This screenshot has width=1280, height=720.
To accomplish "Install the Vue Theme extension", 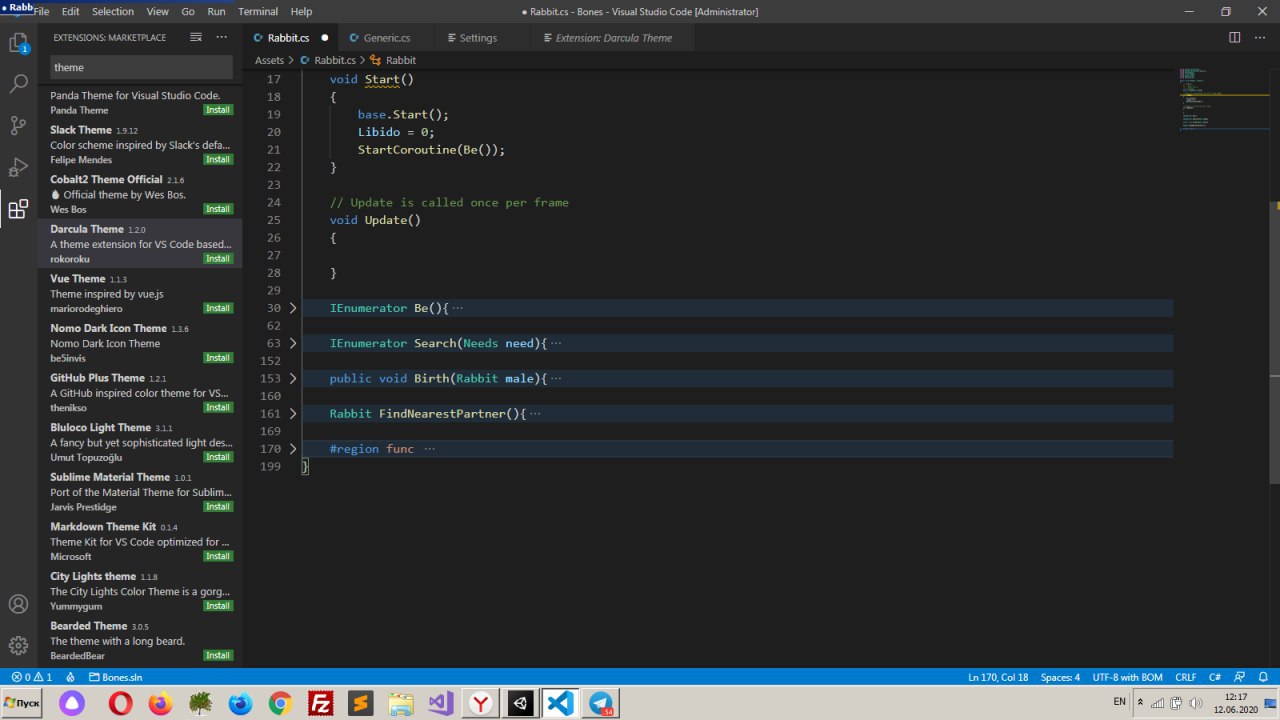I will coord(218,308).
